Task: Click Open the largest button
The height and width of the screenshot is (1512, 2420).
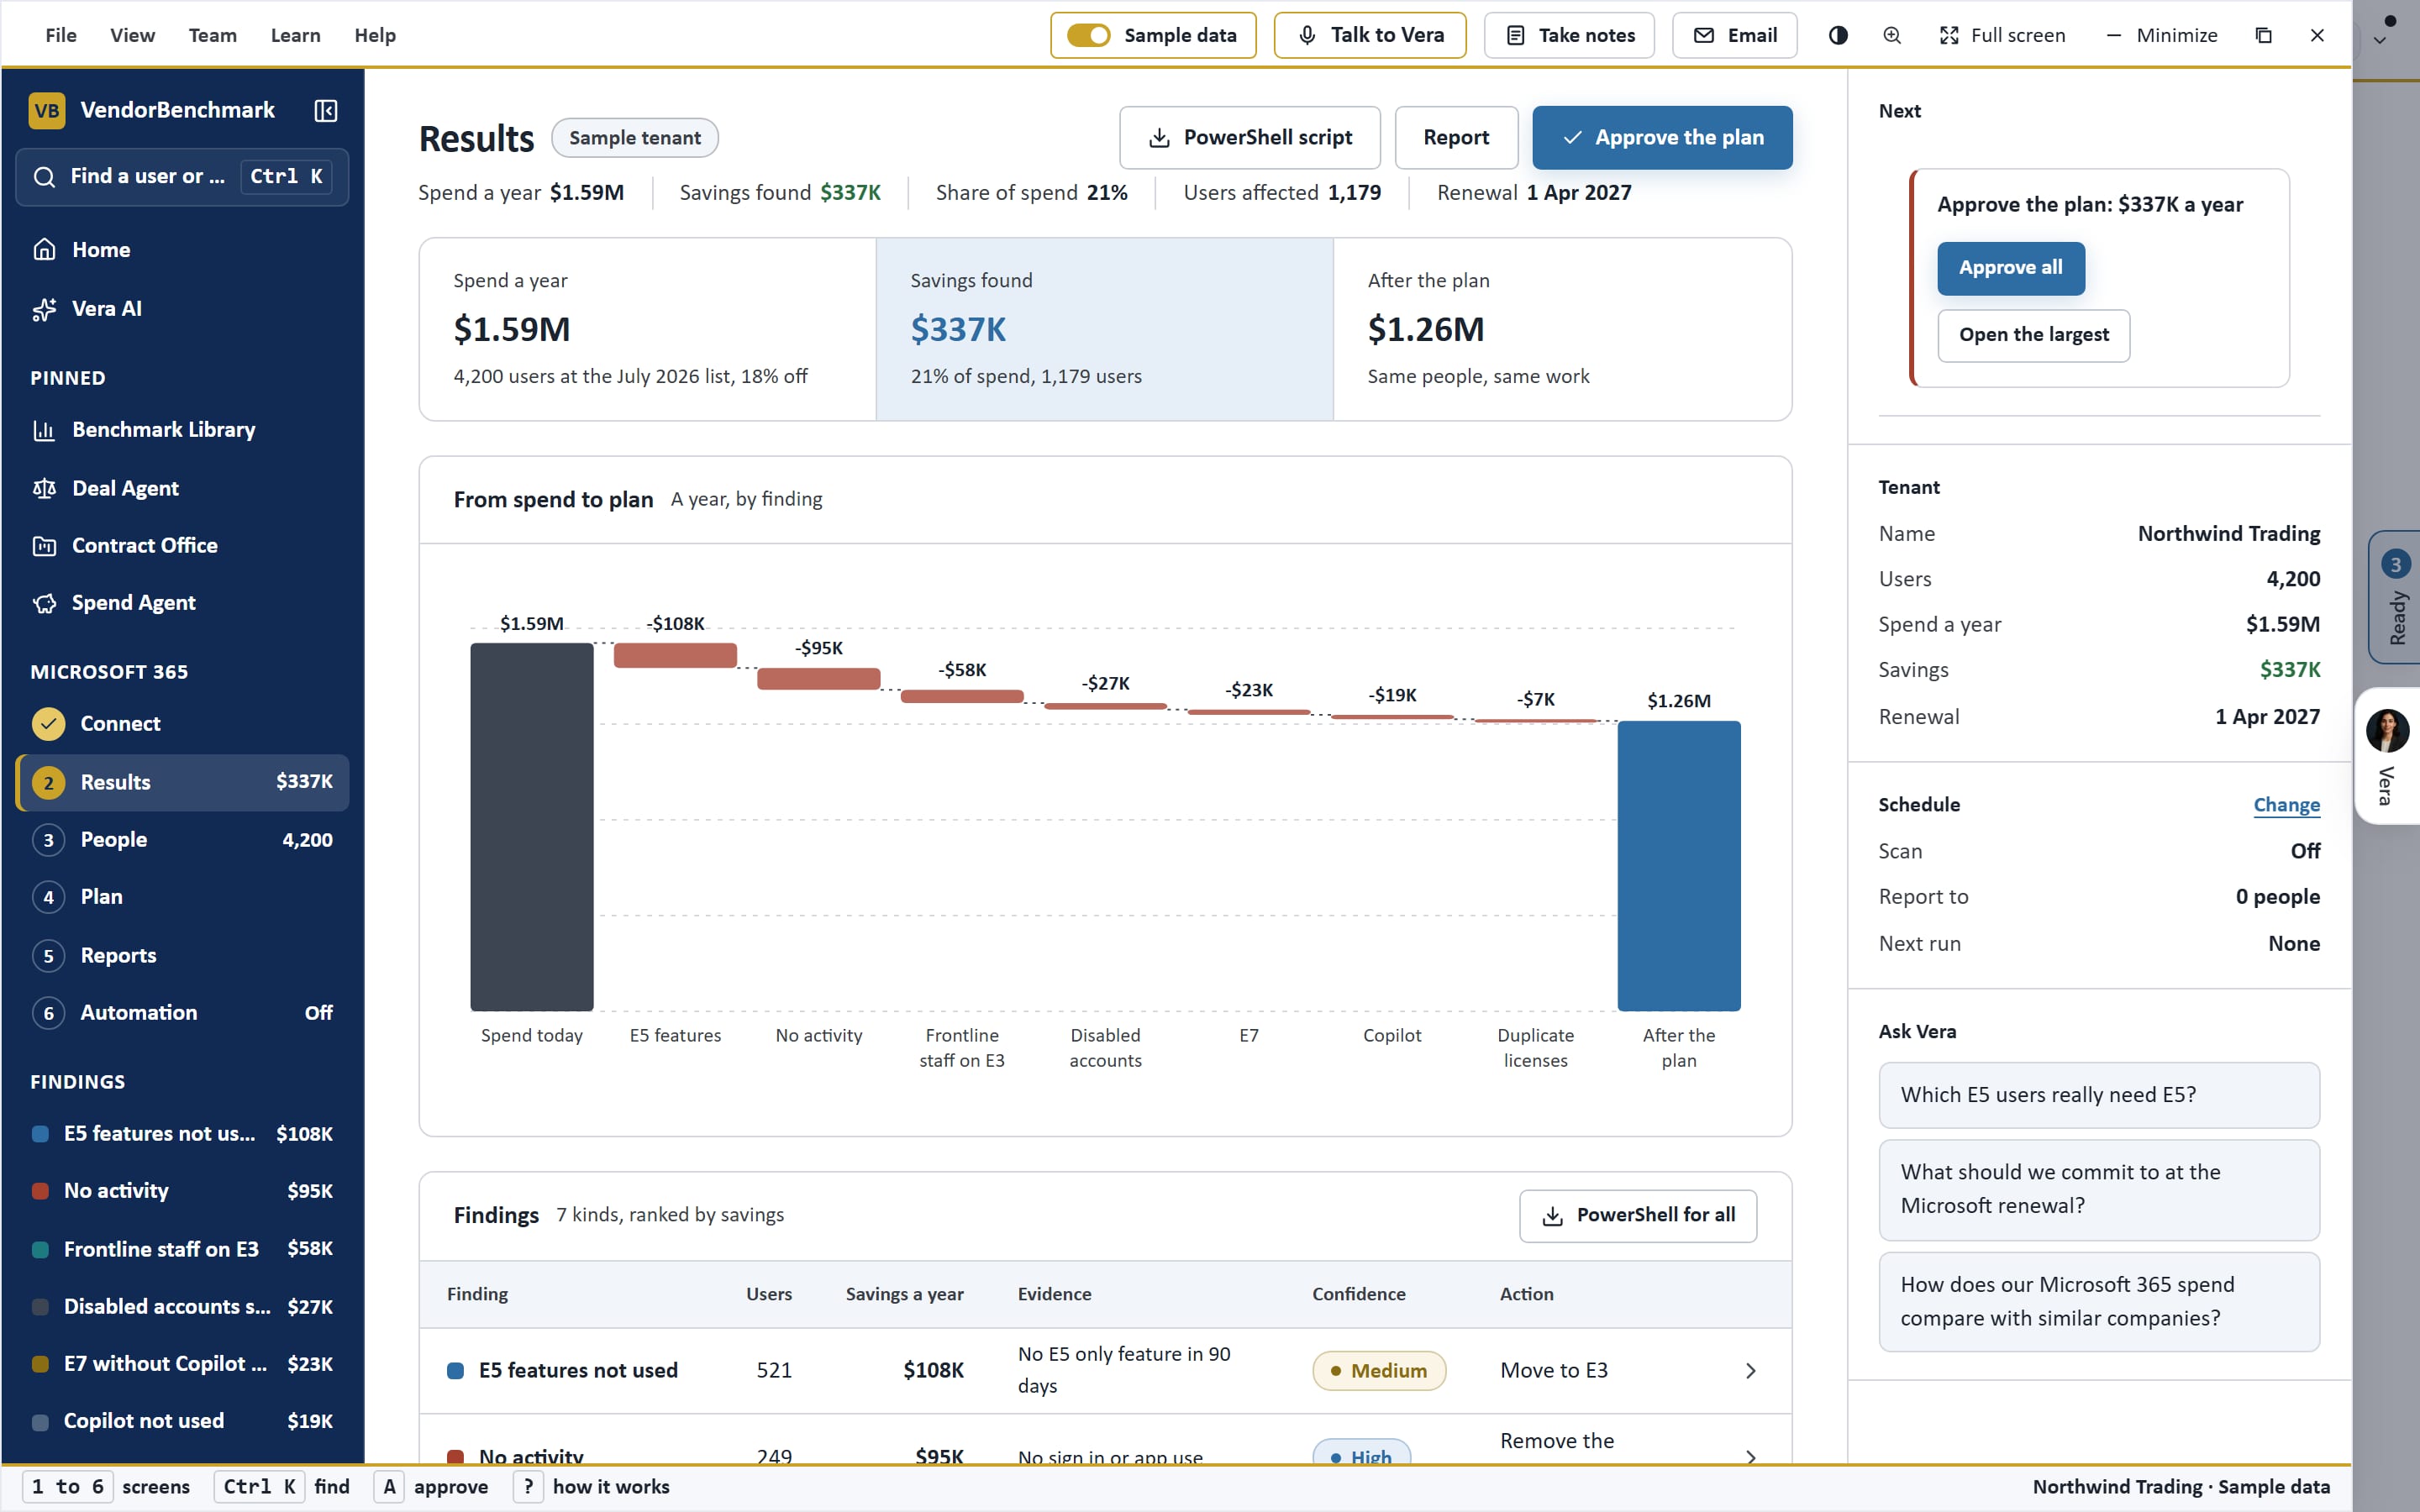Action: [x=2033, y=335]
